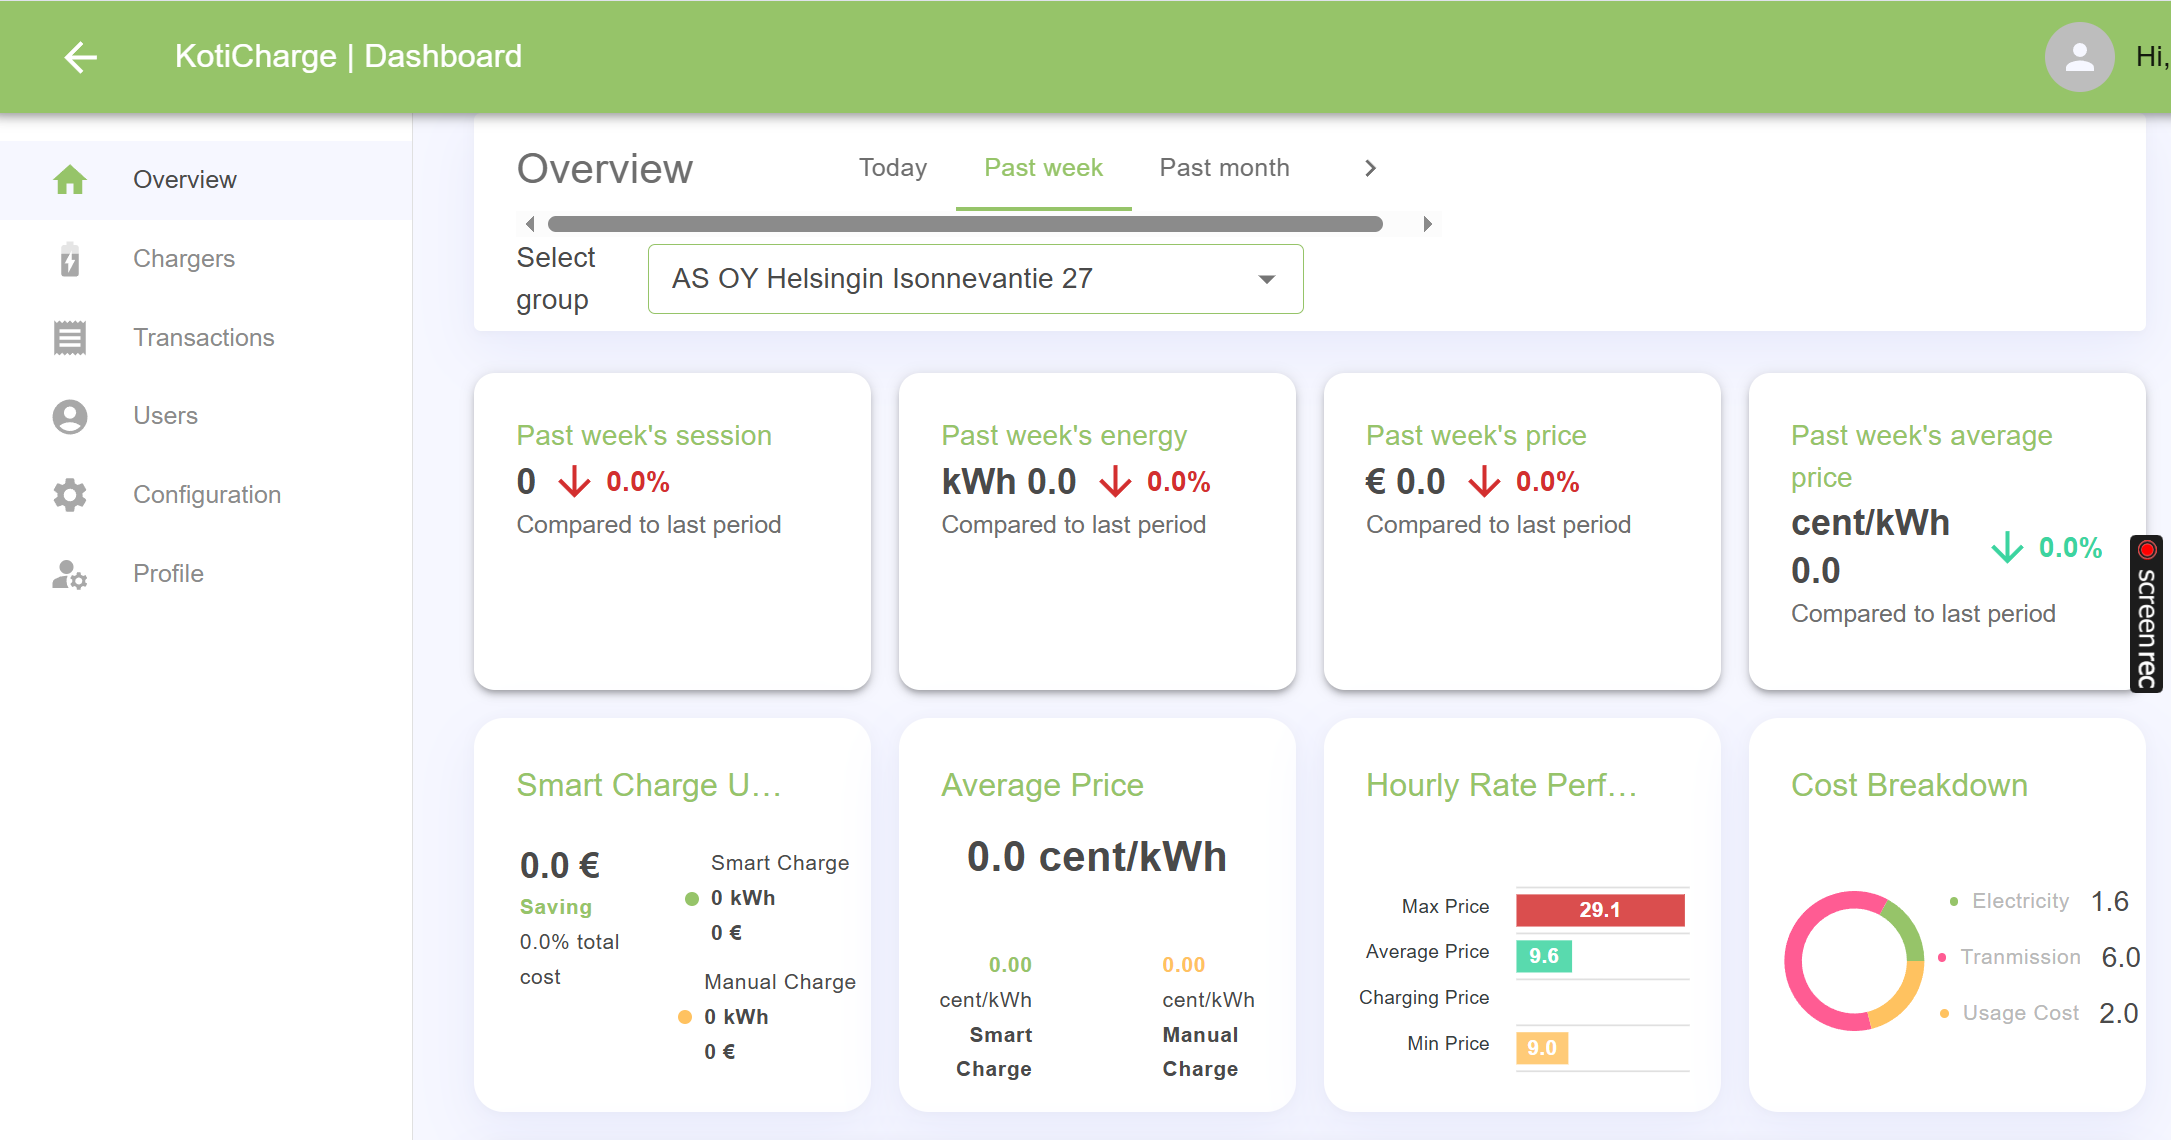Image resolution: width=2171 pixels, height=1140 pixels.
Task: Click the horizontal scrollbar thumb
Action: click(x=965, y=224)
